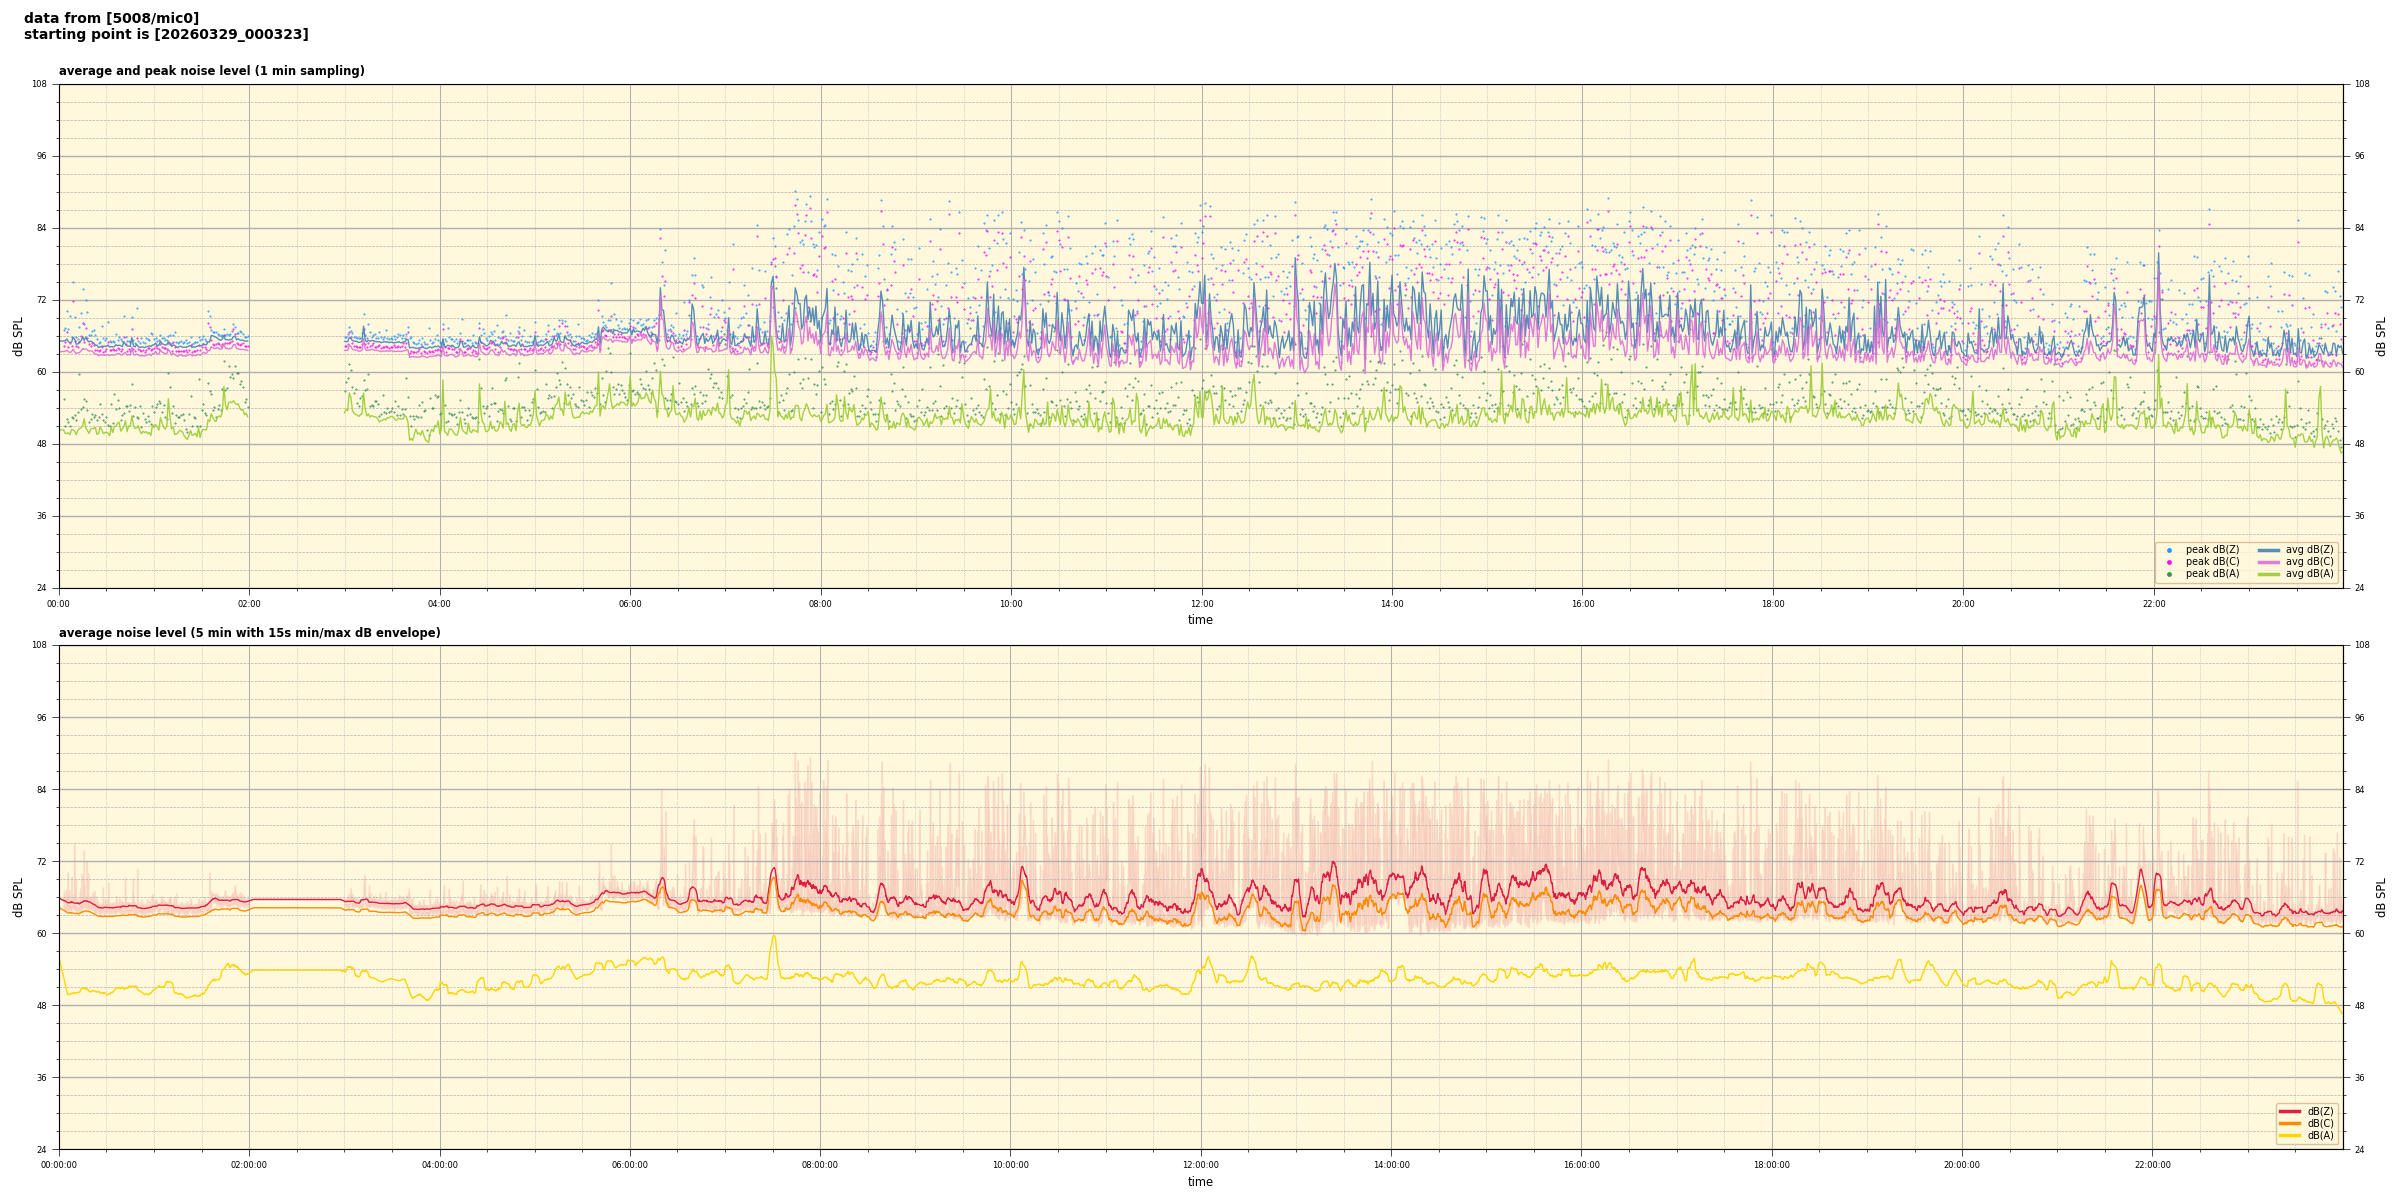The image size is (2400, 1200).
Task: Click the yellow dB(A) swatch in bottom legend
Action: tap(2290, 1135)
